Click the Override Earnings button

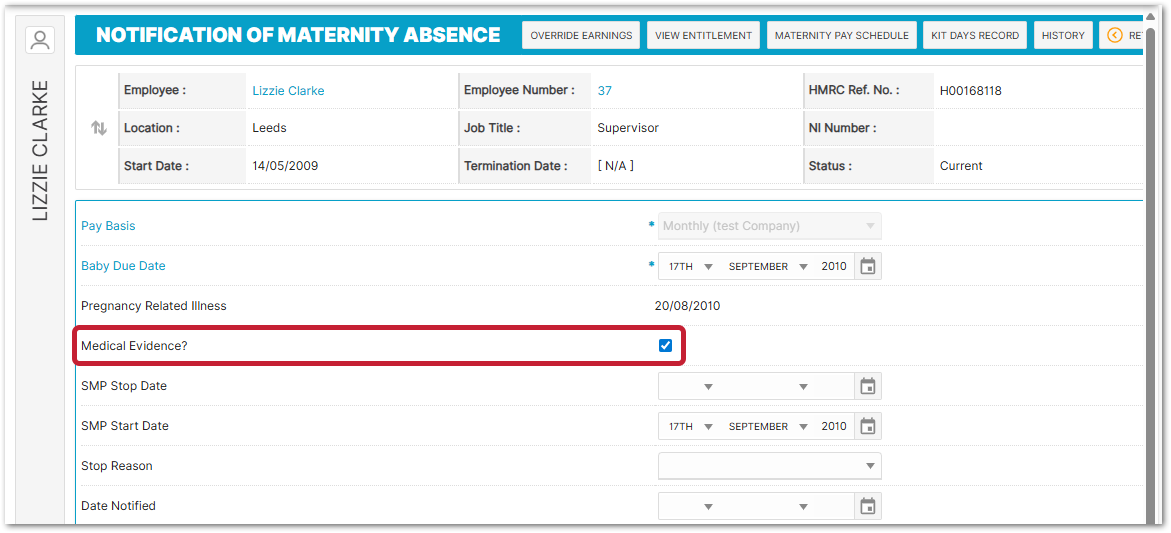(x=581, y=36)
